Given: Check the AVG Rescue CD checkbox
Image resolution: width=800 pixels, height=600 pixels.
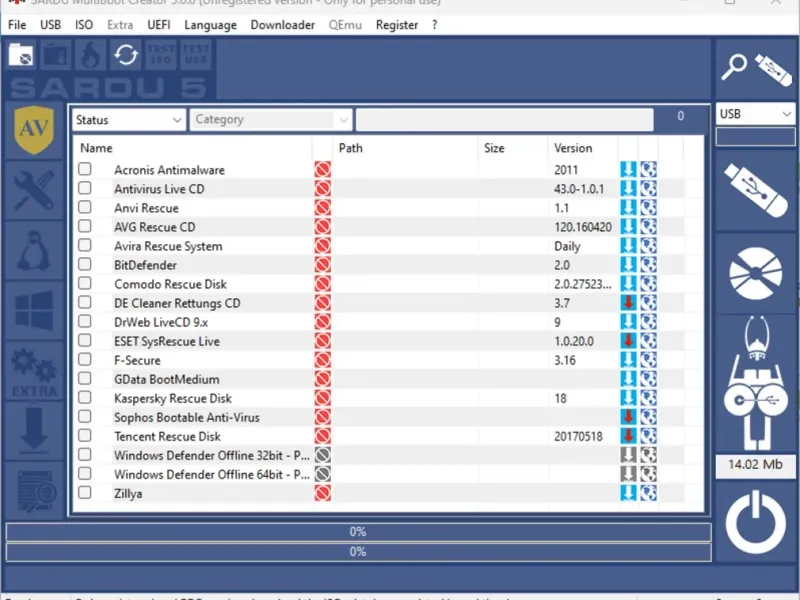Looking at the screenshot, I should point(85,226).
